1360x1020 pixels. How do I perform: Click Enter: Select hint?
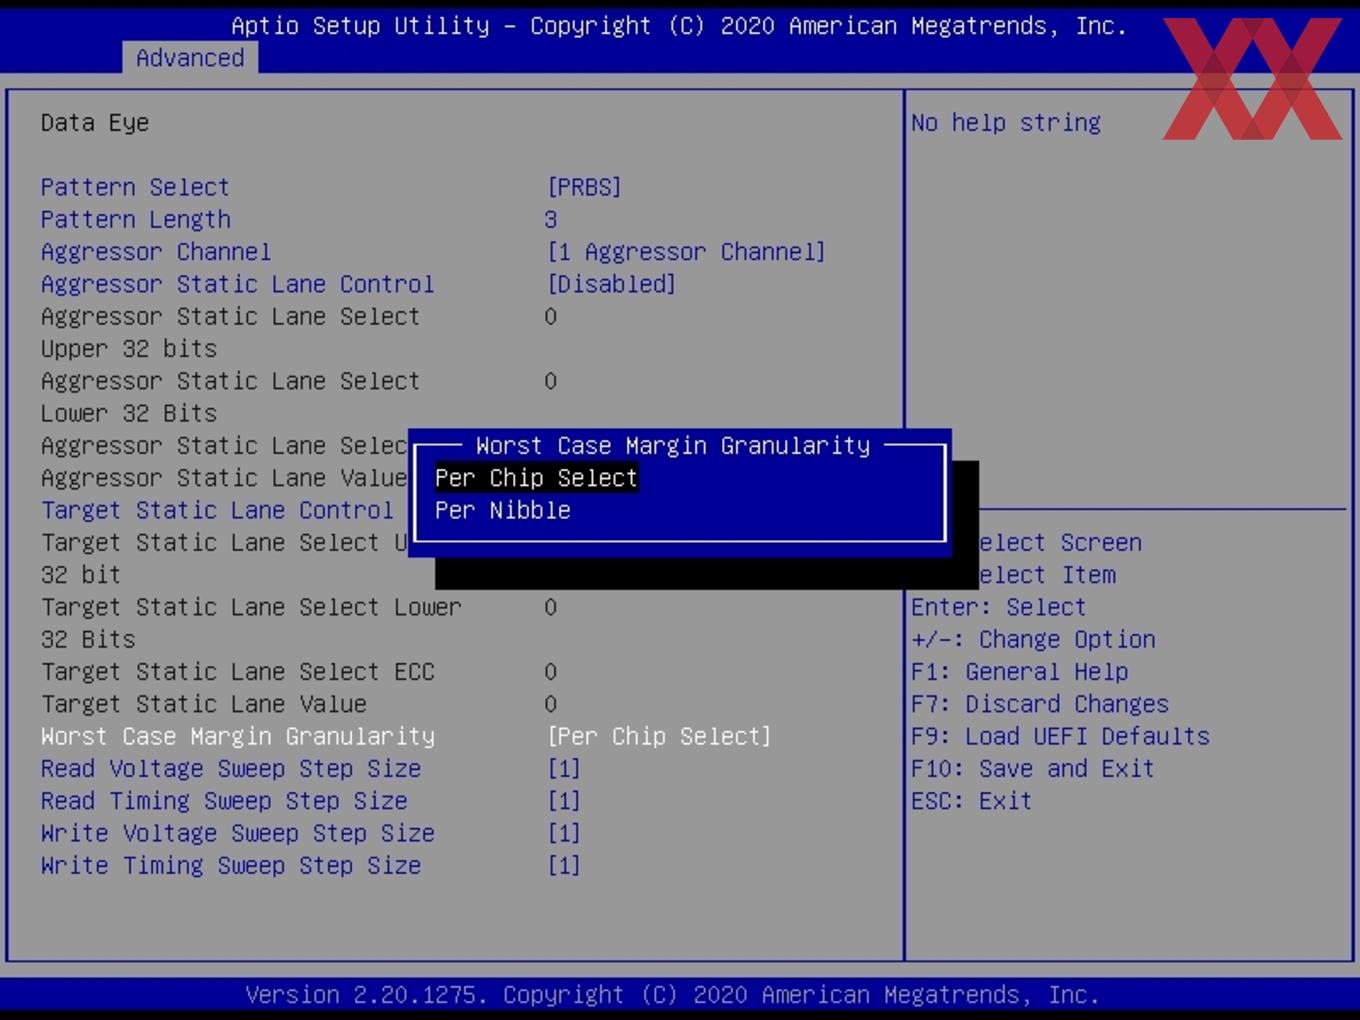click(x=998, y=607)
